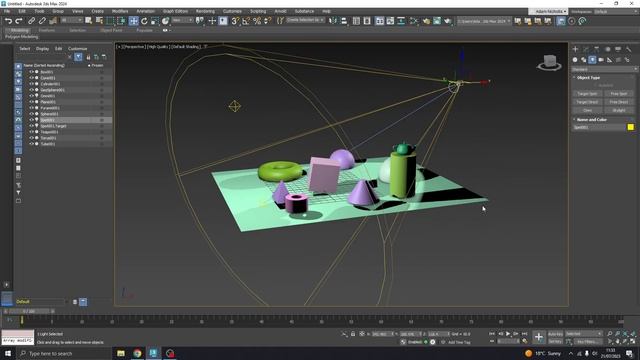Toggle the 3D Snaps icon
The image size is (640, 360).
[x=235, y=21]
